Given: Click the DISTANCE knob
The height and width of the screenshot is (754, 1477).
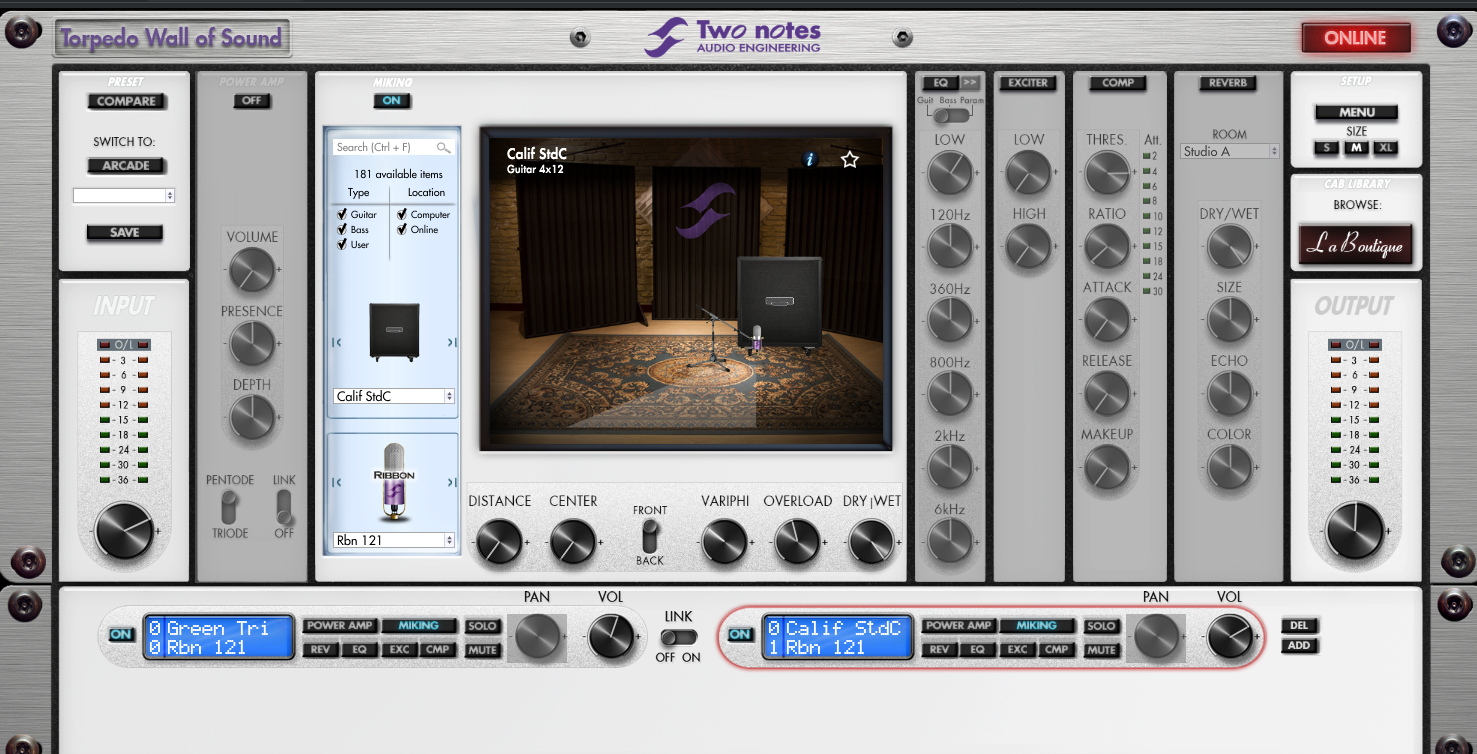Looking at the screenshot, I should (x=497, y=542).
